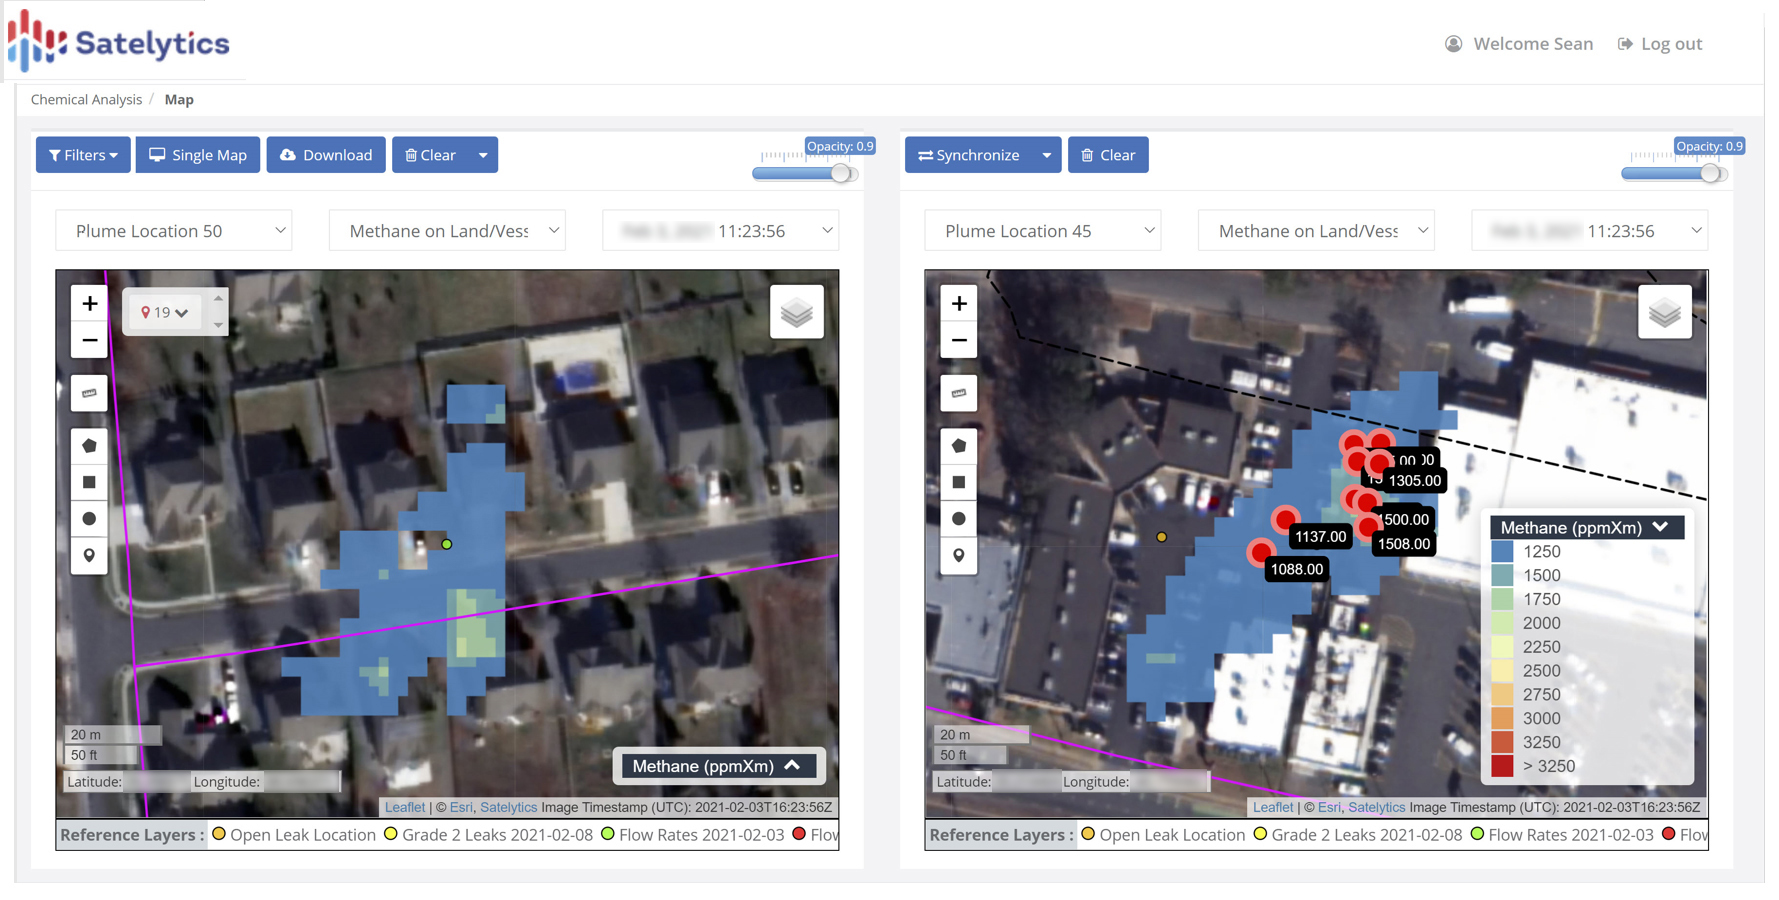
Task: Open the layers control on right map
Action: click(x=1665, y=313)
